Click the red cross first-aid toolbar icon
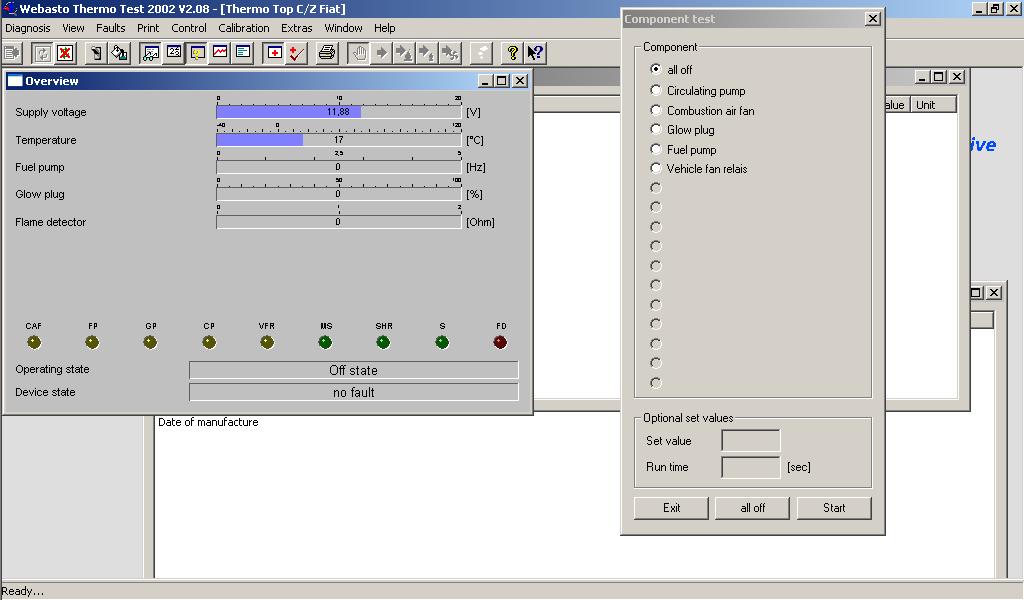 tap(274, 53)
